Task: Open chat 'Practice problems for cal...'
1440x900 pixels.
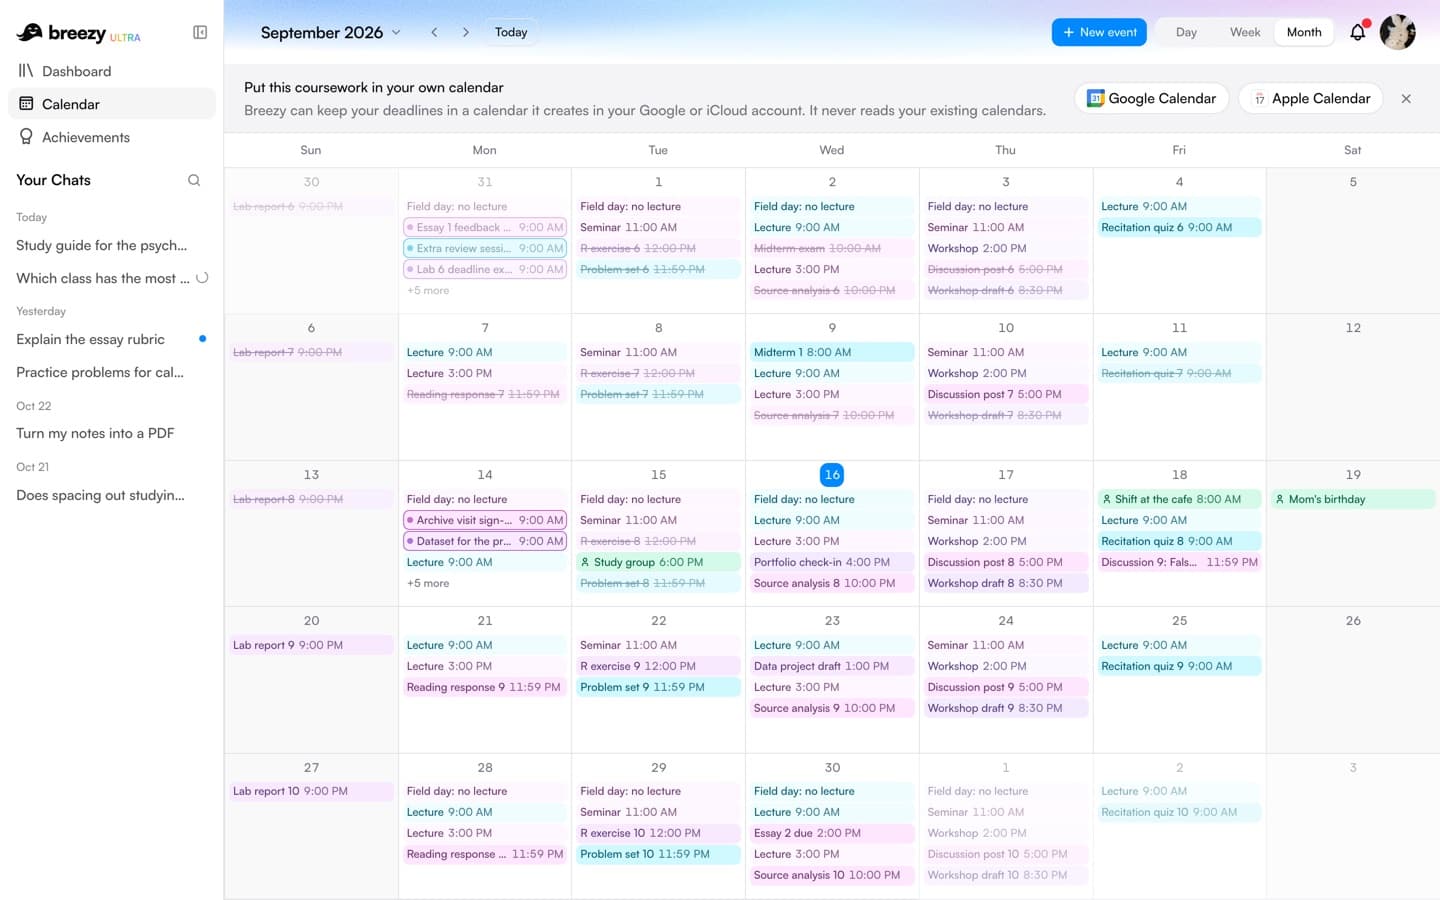Action: 112,372
